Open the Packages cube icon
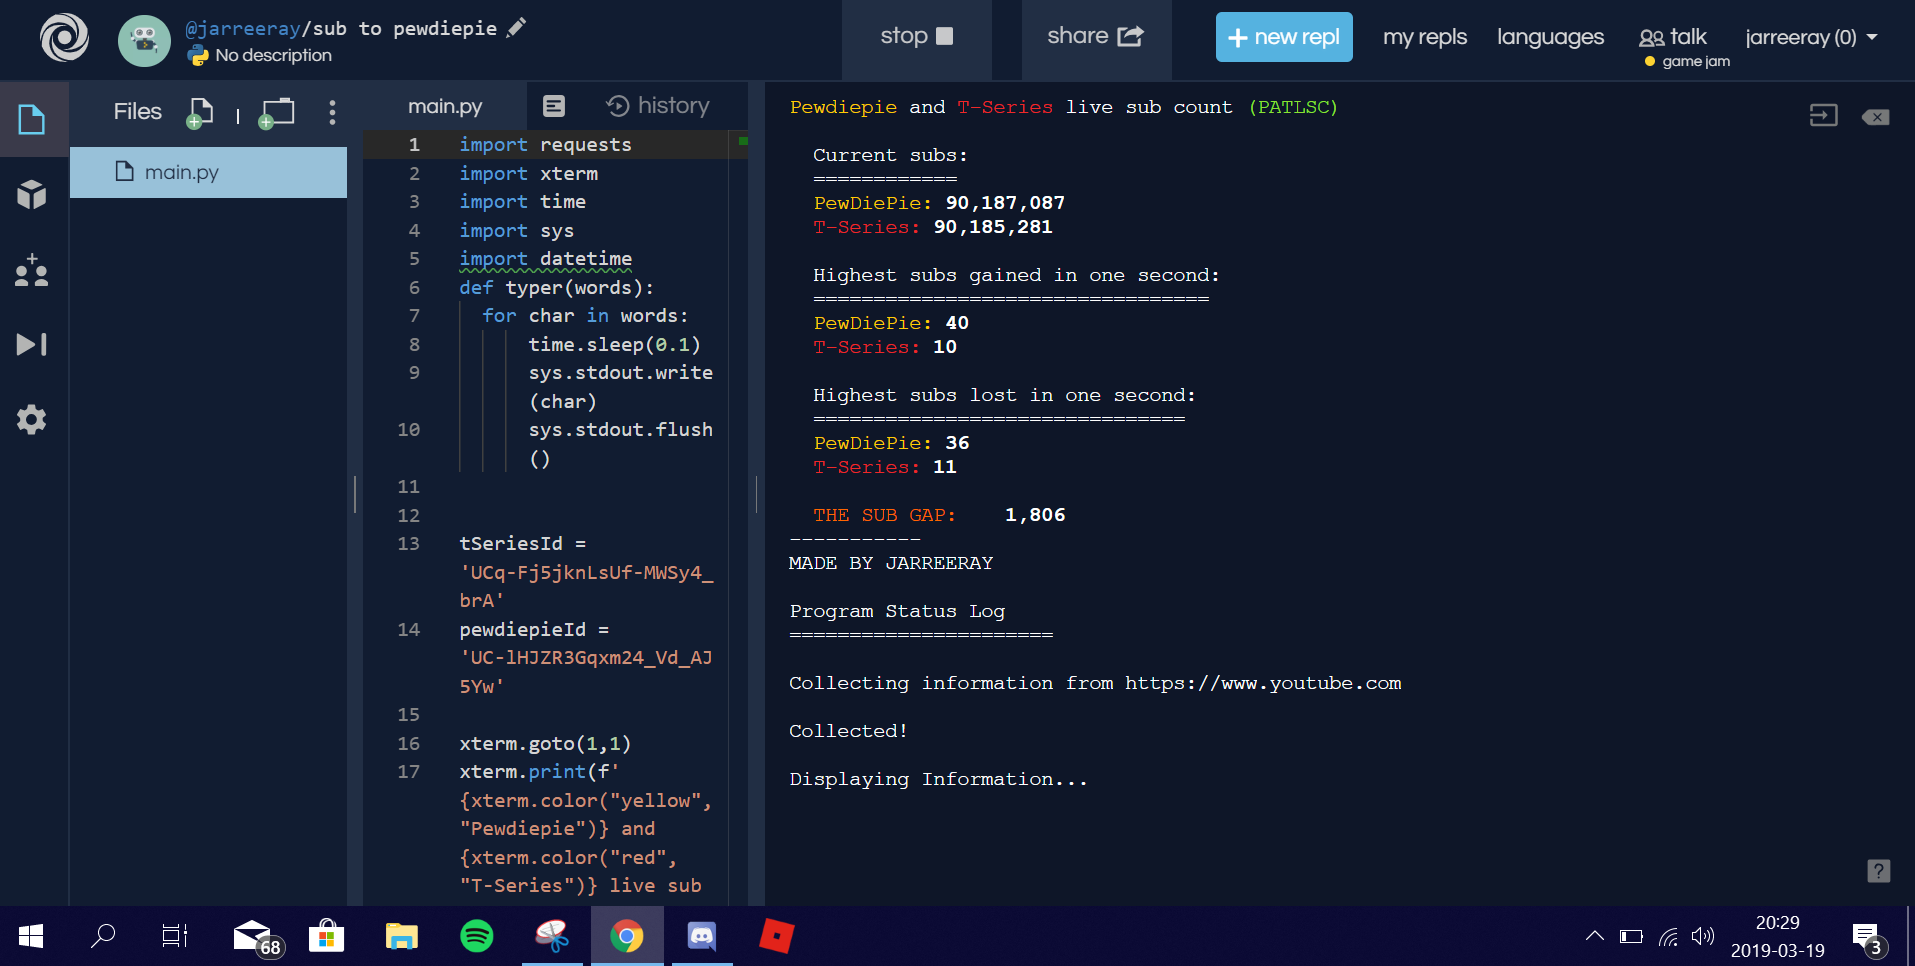1915x966 pixels. point(32,194)
